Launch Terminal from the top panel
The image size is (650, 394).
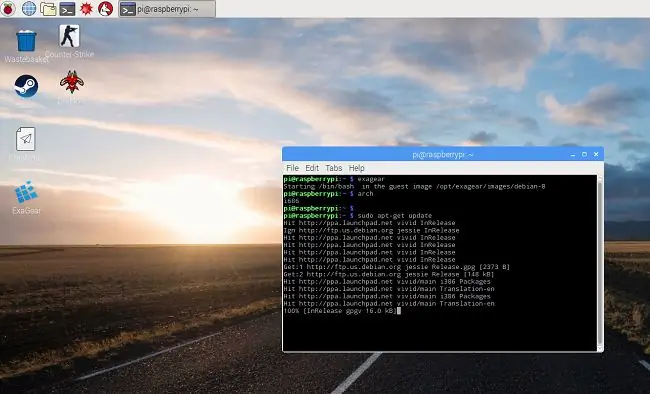click(67, 8)
